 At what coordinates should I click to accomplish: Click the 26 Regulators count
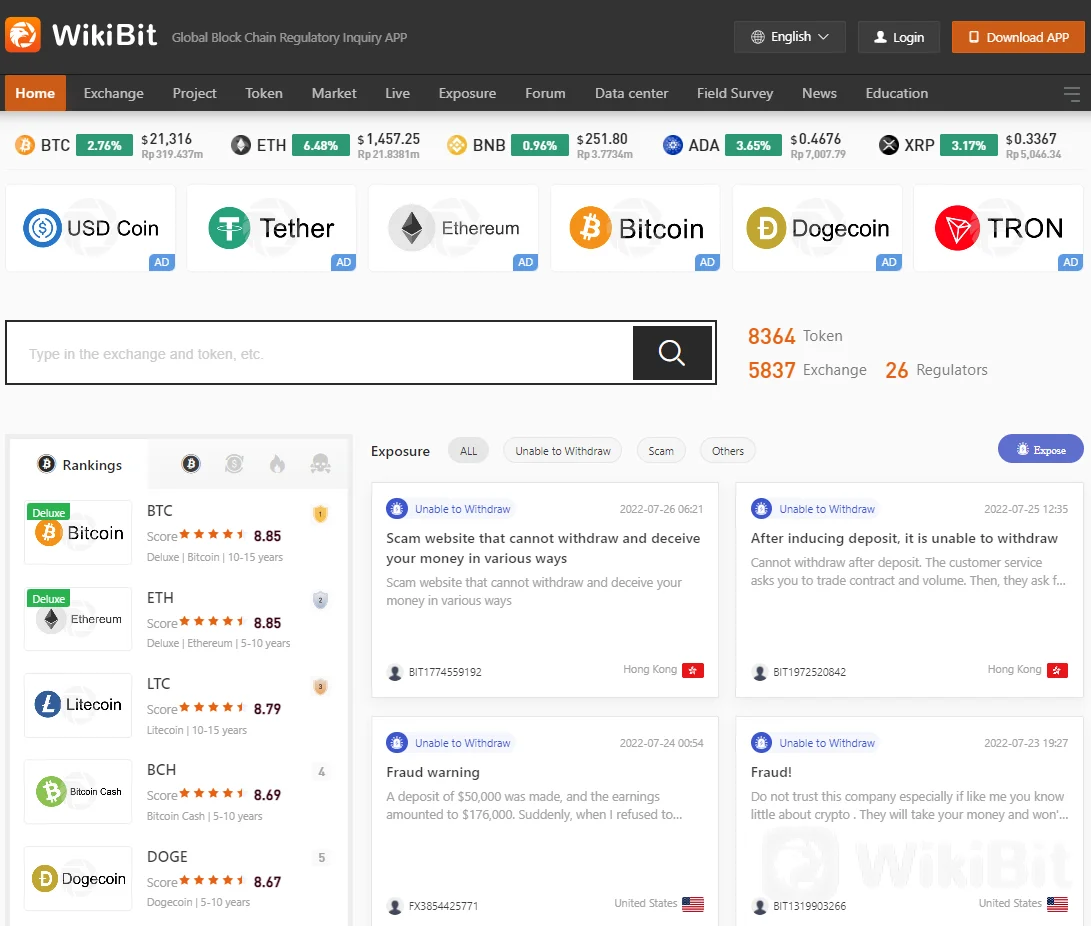tap(936, 370)
